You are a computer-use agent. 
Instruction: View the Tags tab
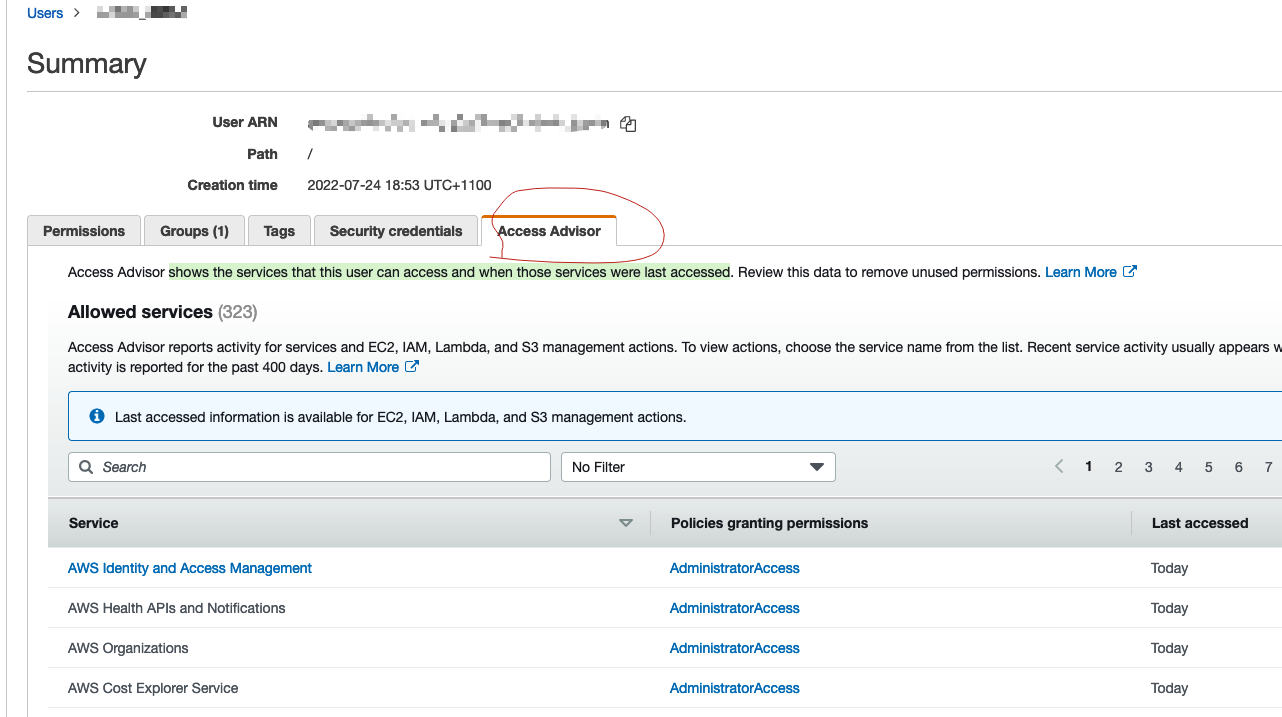pyautogui.click(x=279, y=230)
